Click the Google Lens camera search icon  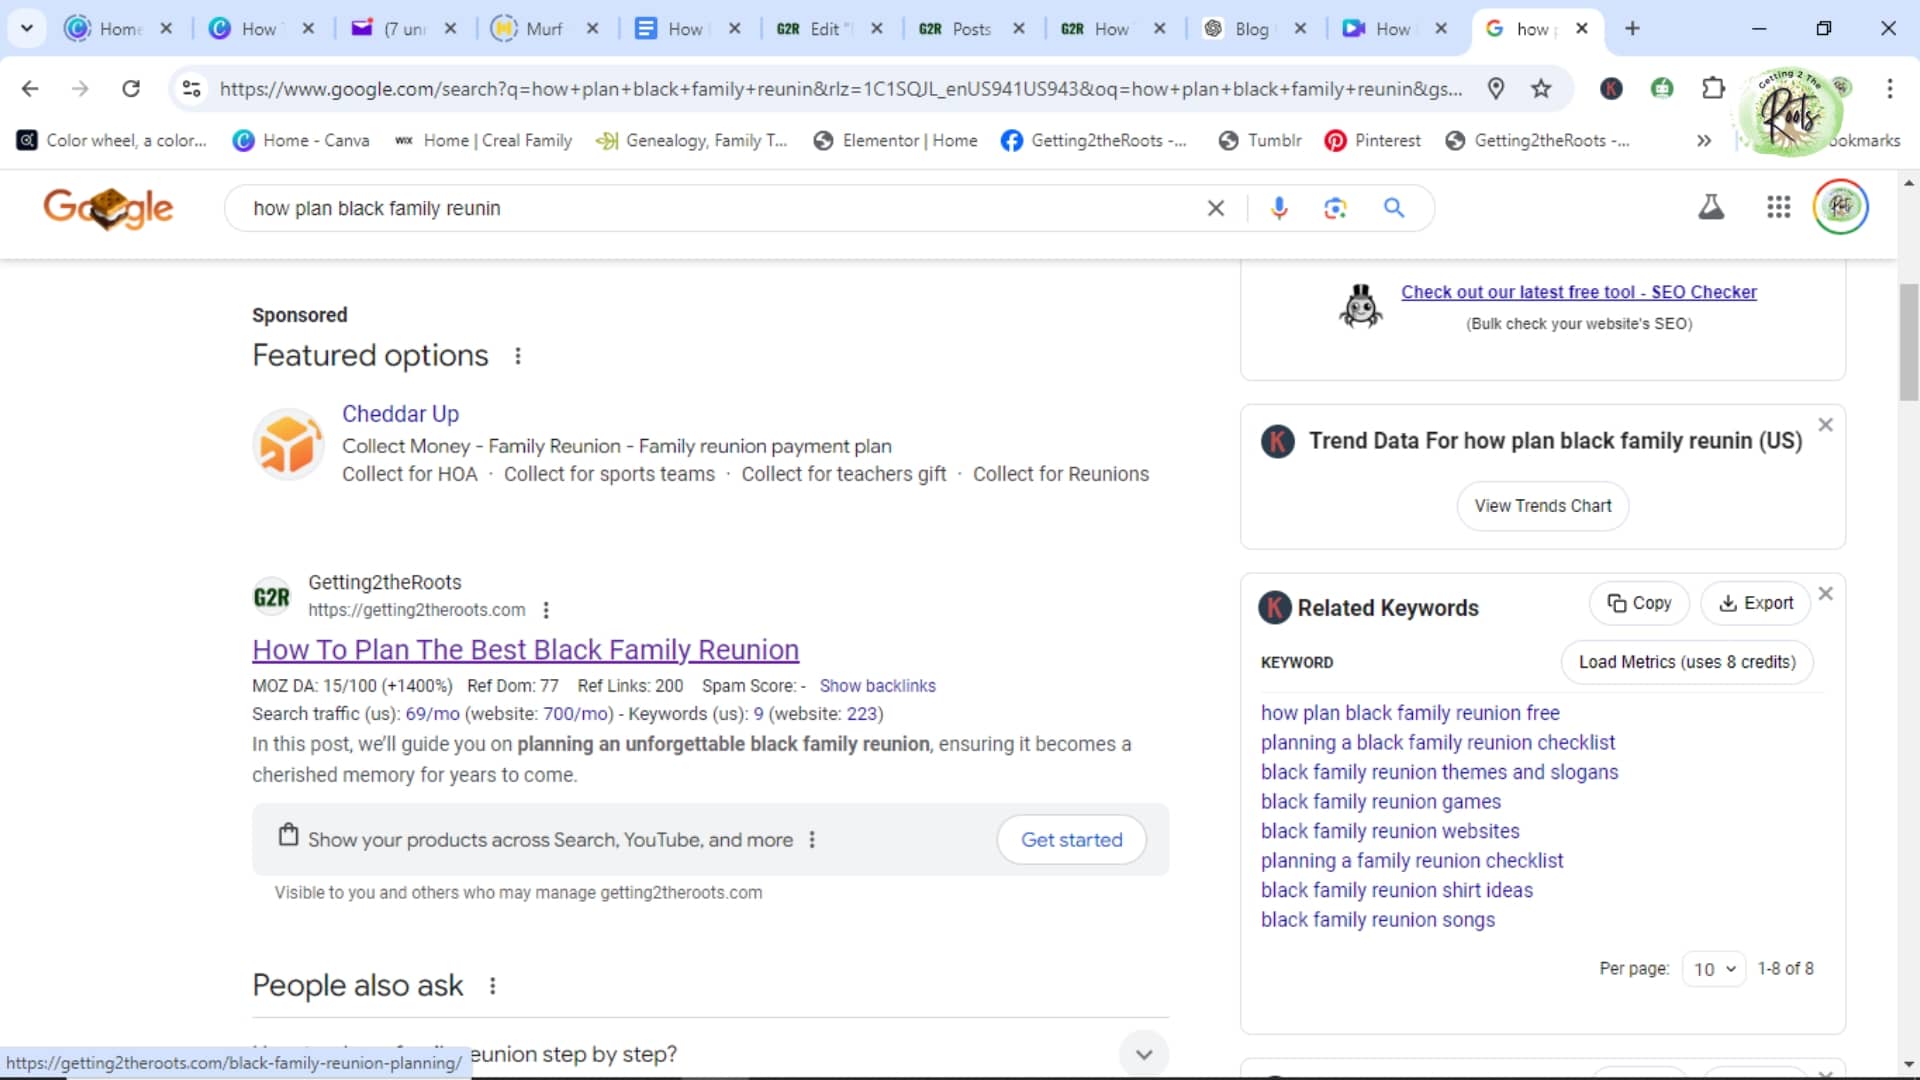(x=1338, y=207)
